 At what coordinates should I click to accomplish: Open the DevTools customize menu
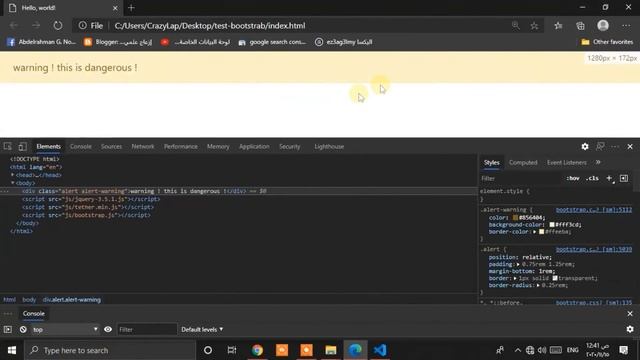615,146
